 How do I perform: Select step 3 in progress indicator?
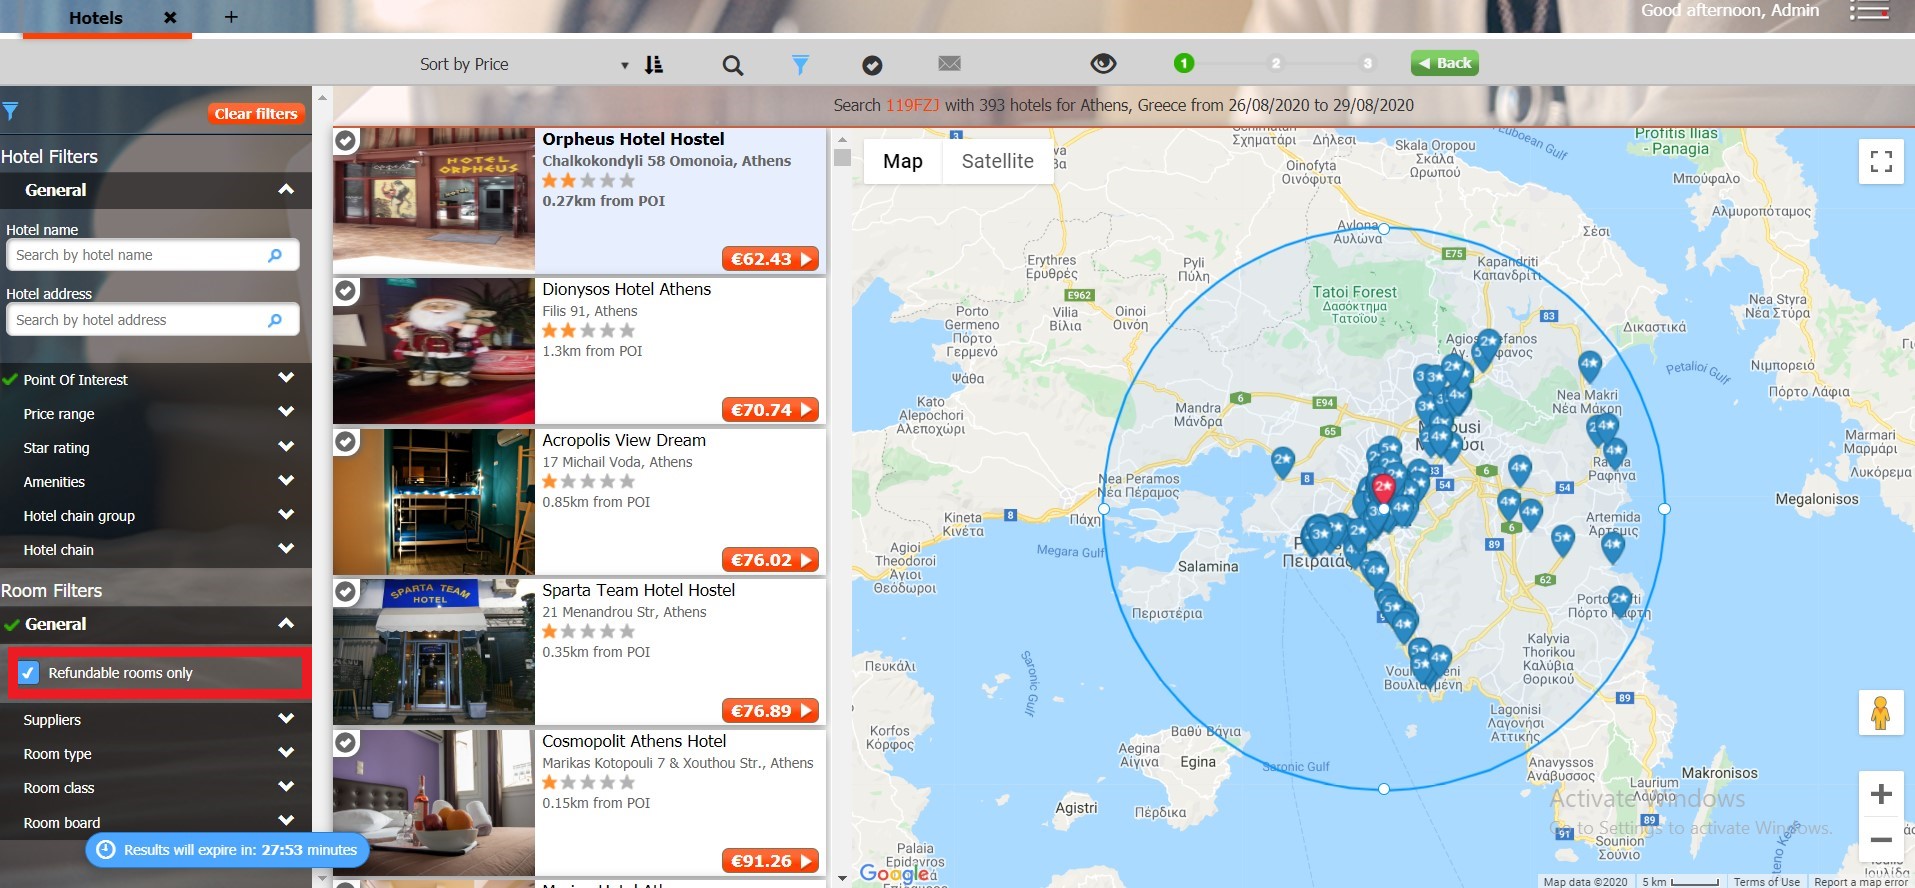click(1367, 63)
